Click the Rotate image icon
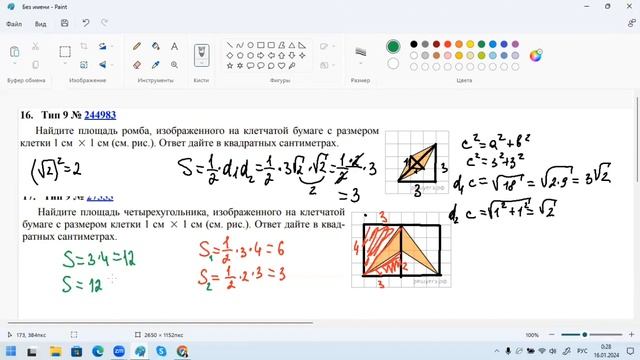 [x=102, y=46]
